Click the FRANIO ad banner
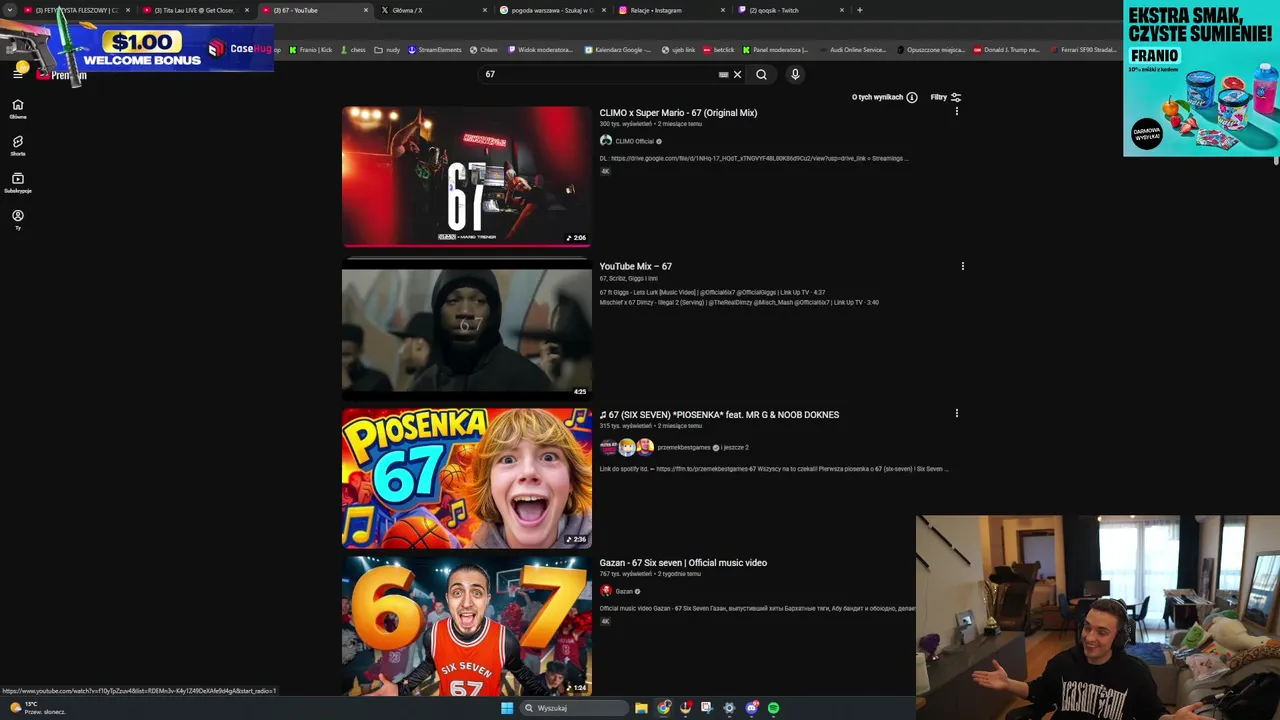The height and width of the screenshot is (720, 1280). point(1201,78)
